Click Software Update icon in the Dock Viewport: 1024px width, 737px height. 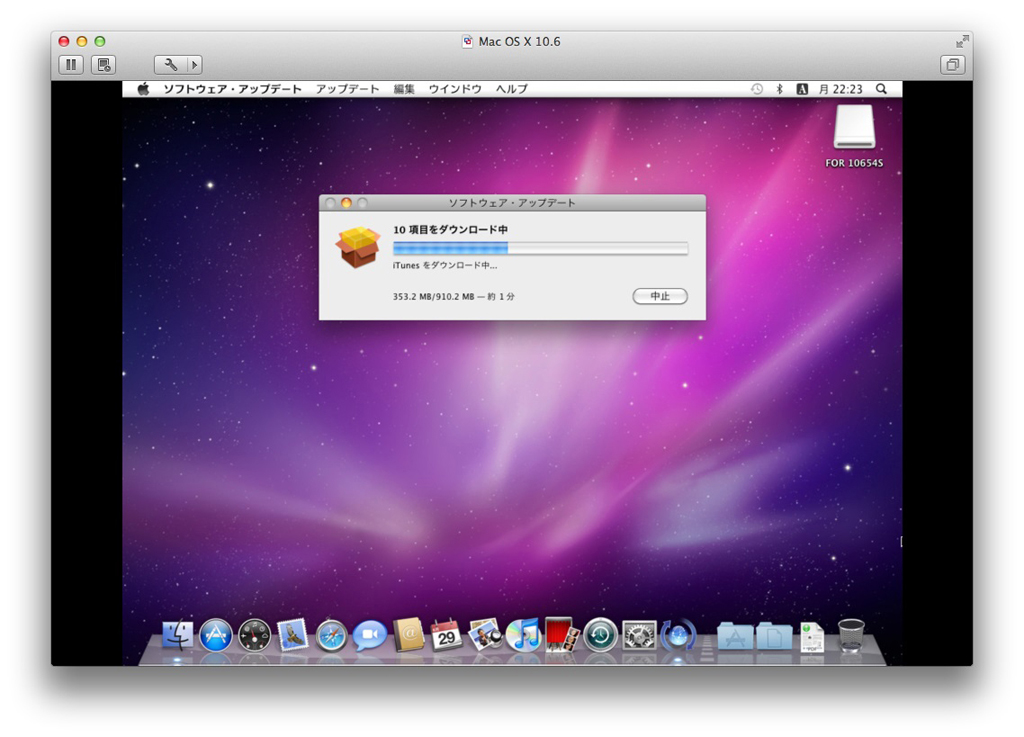(x=678, y=635)
